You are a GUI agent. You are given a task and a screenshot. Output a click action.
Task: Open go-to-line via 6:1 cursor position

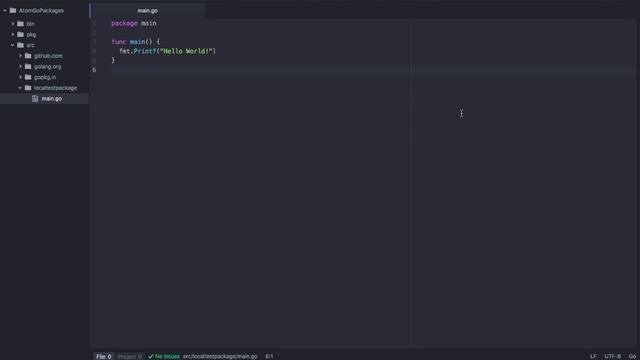[269, 356]
